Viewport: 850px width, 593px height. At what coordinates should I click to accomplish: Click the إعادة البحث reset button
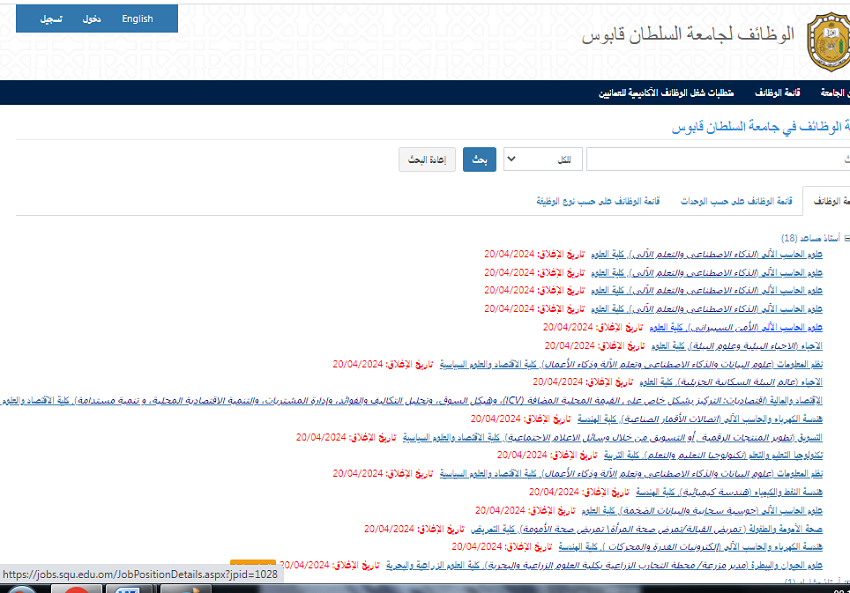pyautogui.click(x=428, y=160)
